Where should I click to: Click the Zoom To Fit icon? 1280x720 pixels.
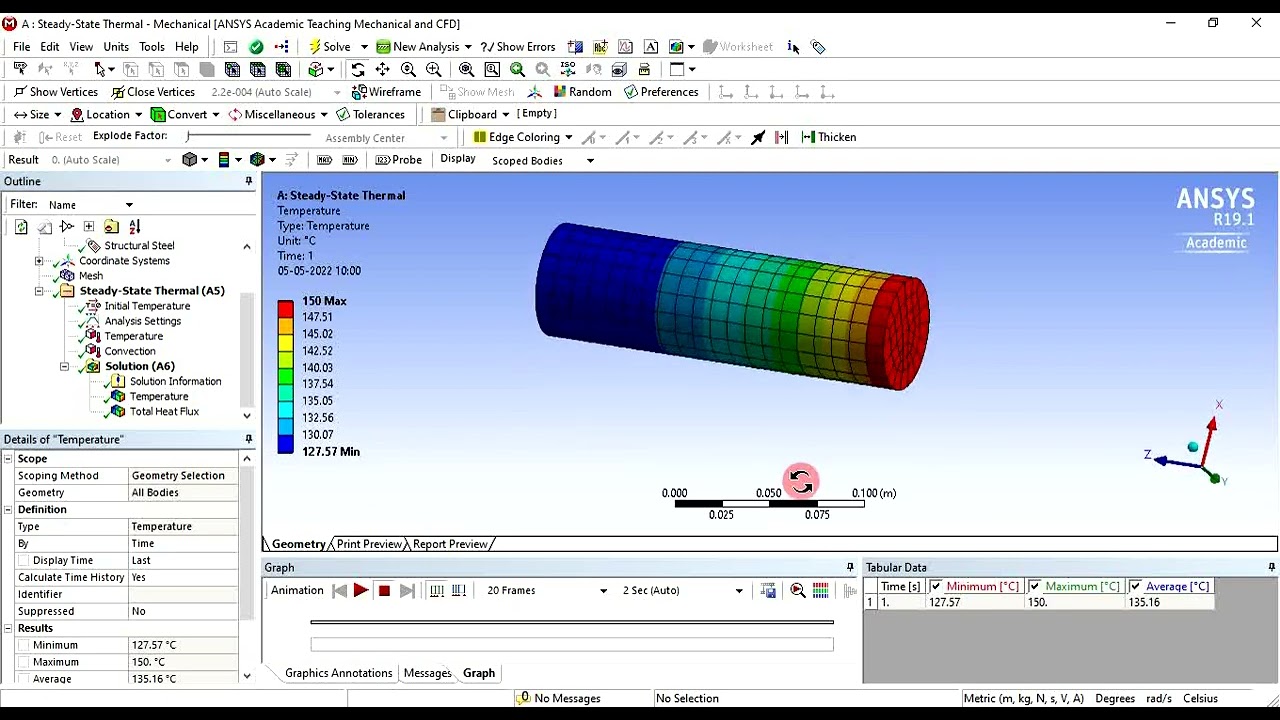click(466, 69)
